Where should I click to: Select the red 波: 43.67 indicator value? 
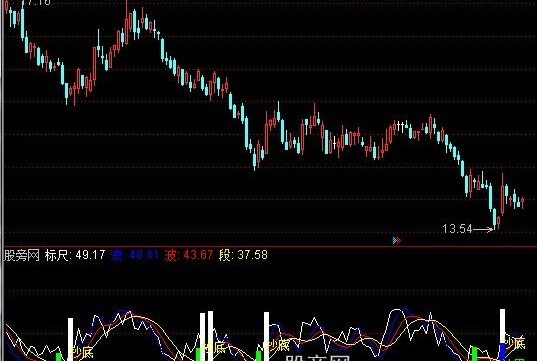tap(189, 255)
